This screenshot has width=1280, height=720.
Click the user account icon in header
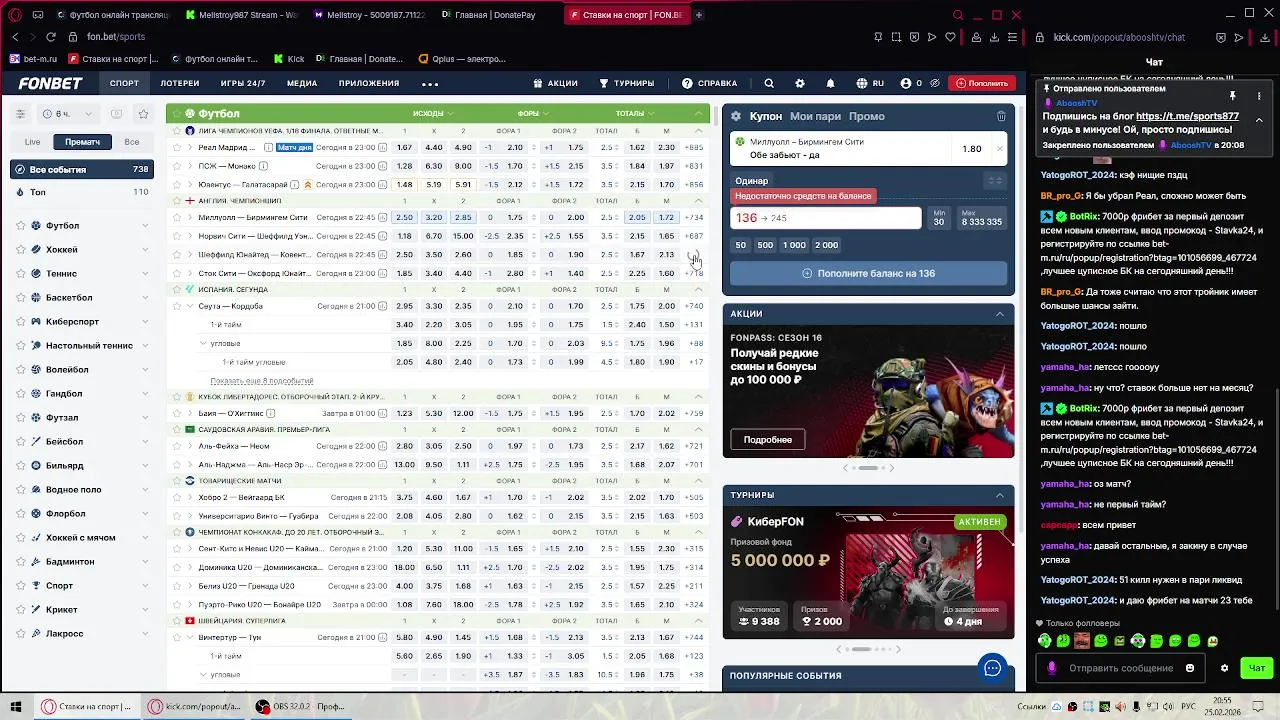pos(905,83)
